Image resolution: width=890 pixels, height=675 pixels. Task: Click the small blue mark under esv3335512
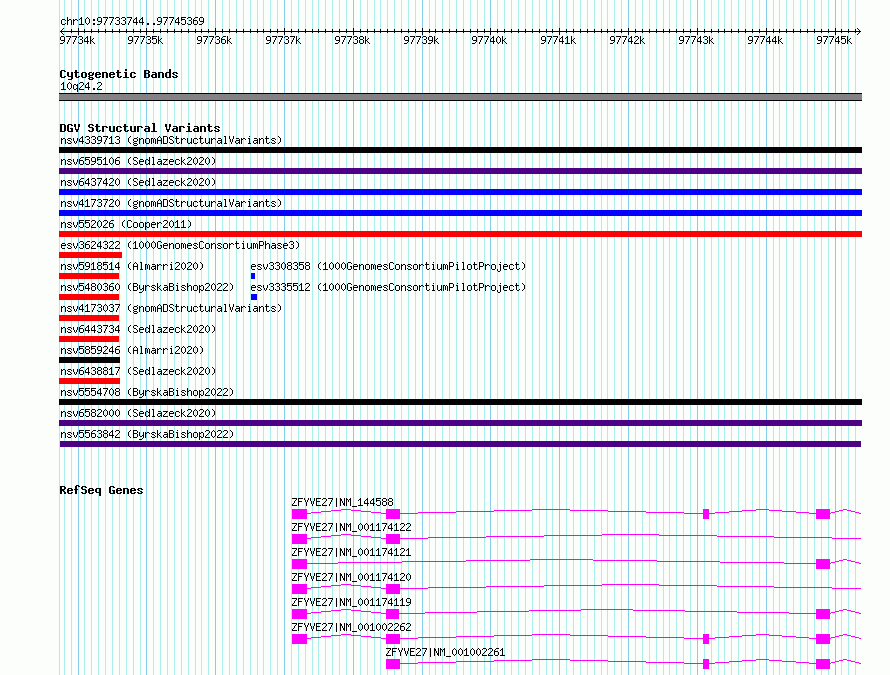[254, 297]
